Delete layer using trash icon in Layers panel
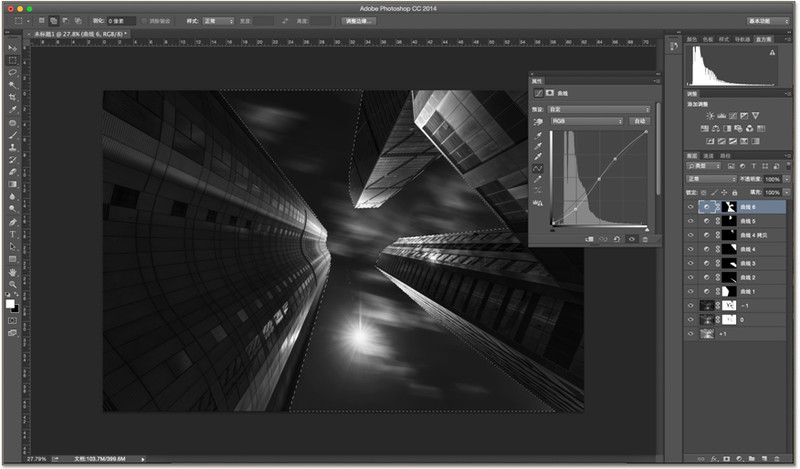This screenshot has height=469, width=800. (777, 459)
